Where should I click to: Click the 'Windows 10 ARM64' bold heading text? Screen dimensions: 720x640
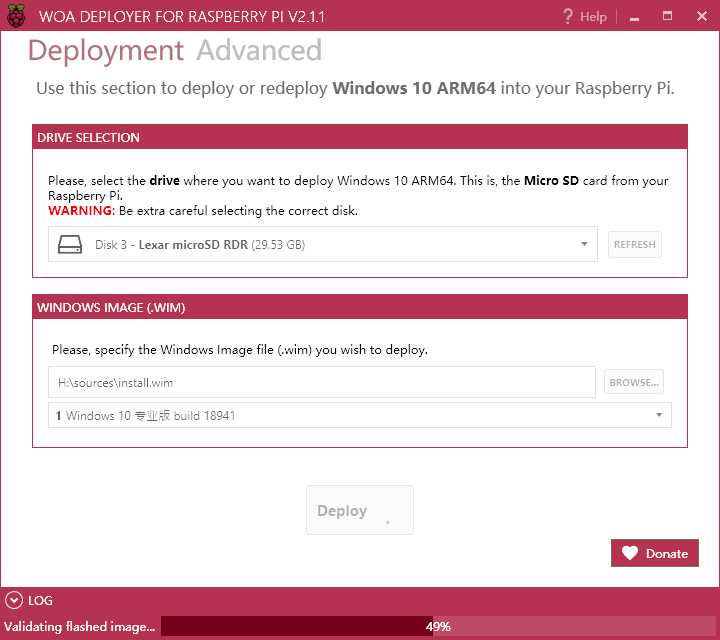point(414,88)
